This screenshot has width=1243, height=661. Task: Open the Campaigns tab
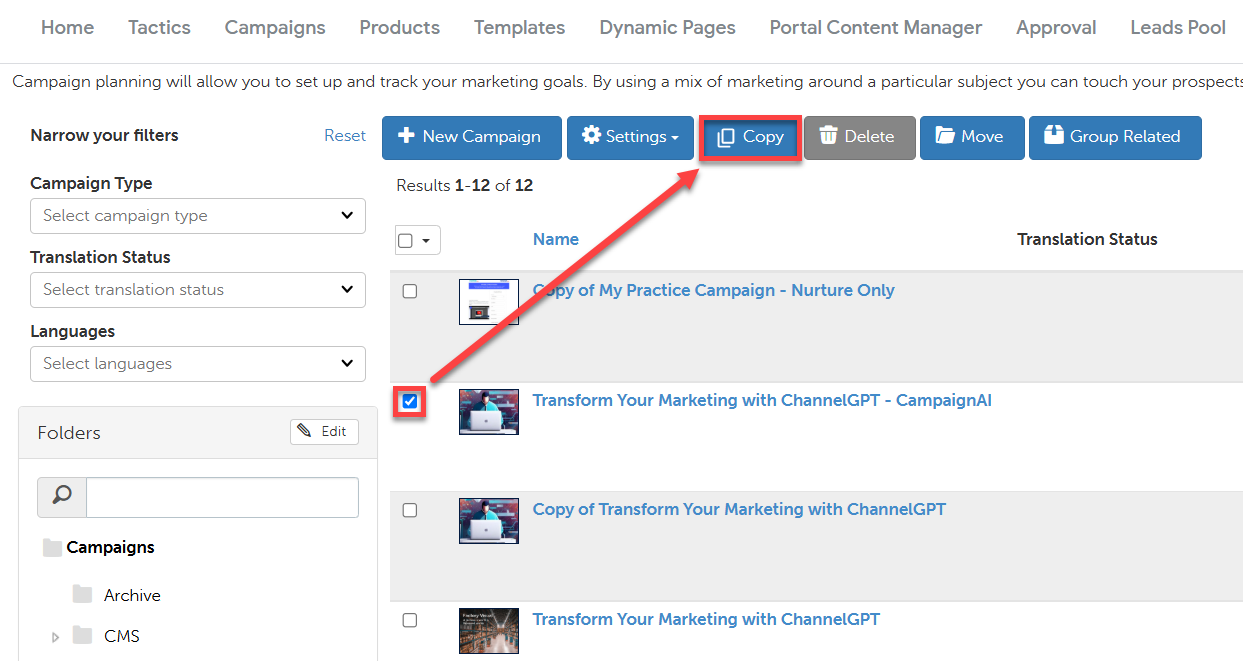(x=275, y=28)
